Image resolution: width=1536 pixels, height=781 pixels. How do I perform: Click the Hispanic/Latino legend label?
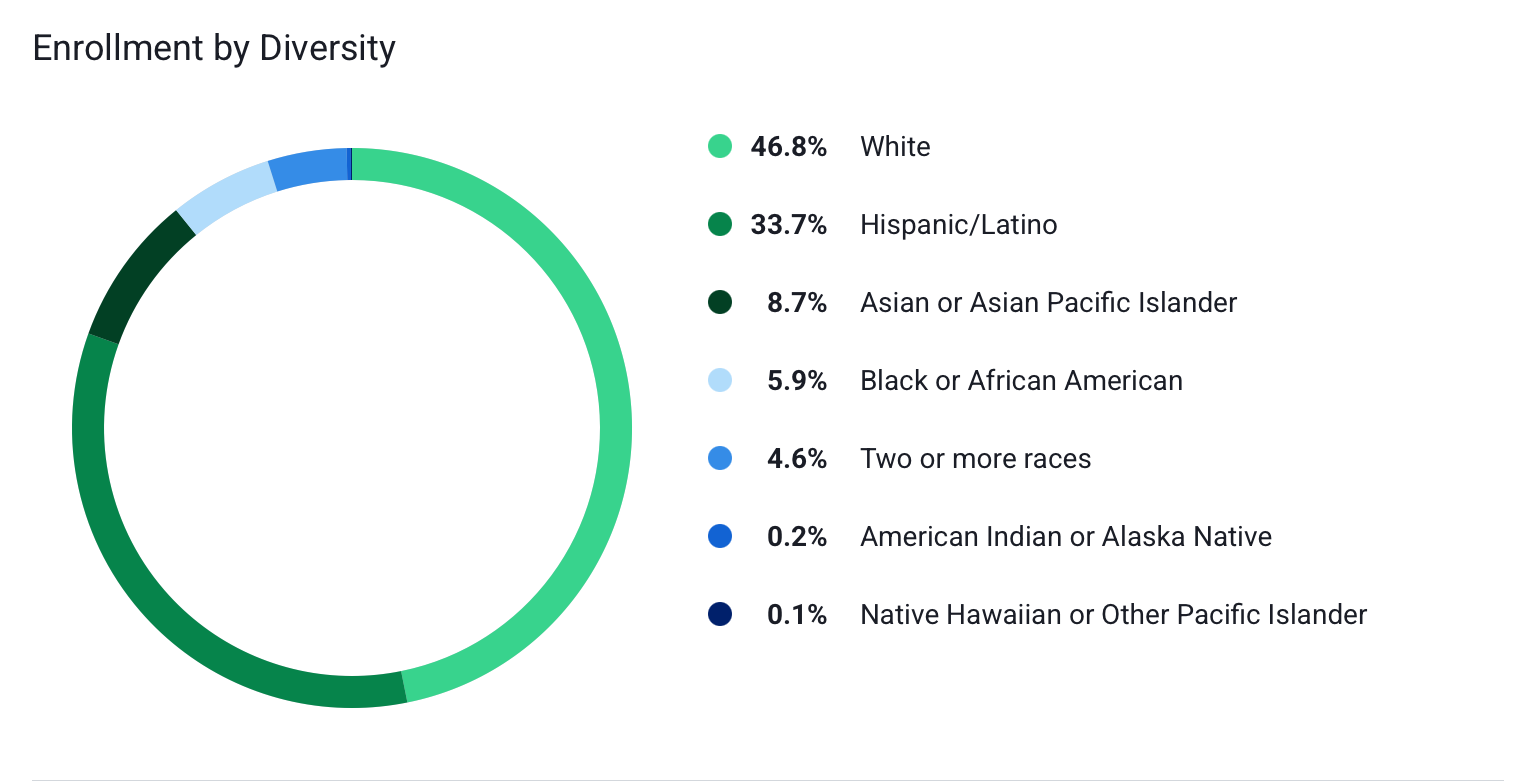click(x=958, y=224)
